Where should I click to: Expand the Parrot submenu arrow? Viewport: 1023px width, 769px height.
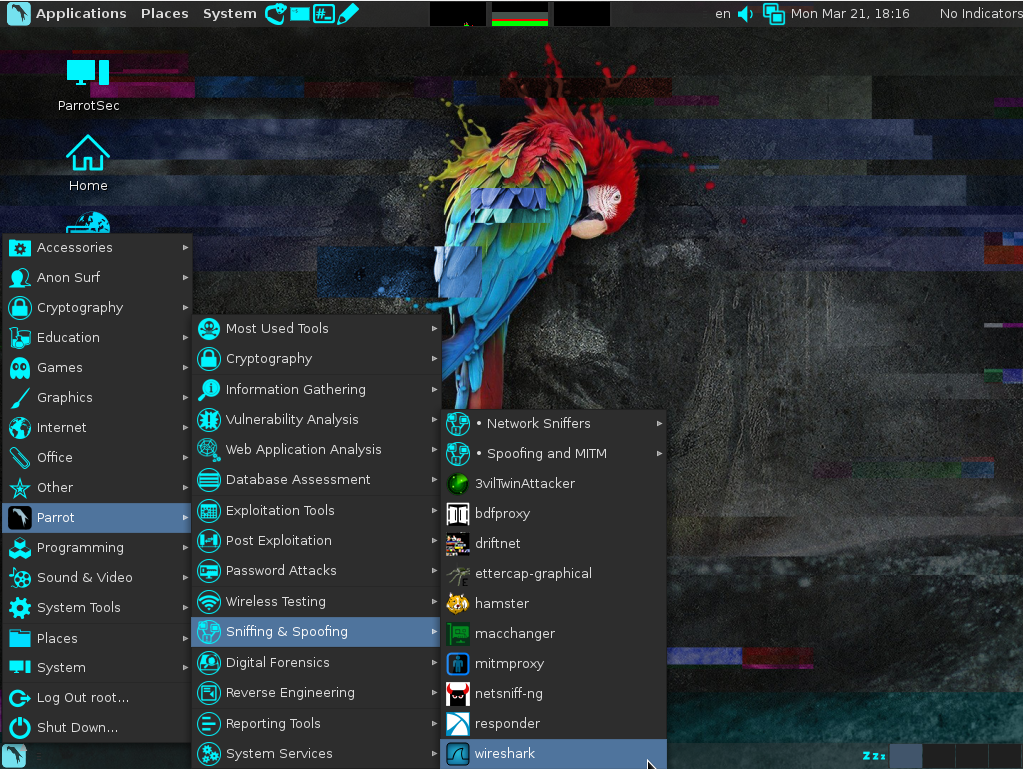coord(185,517)
